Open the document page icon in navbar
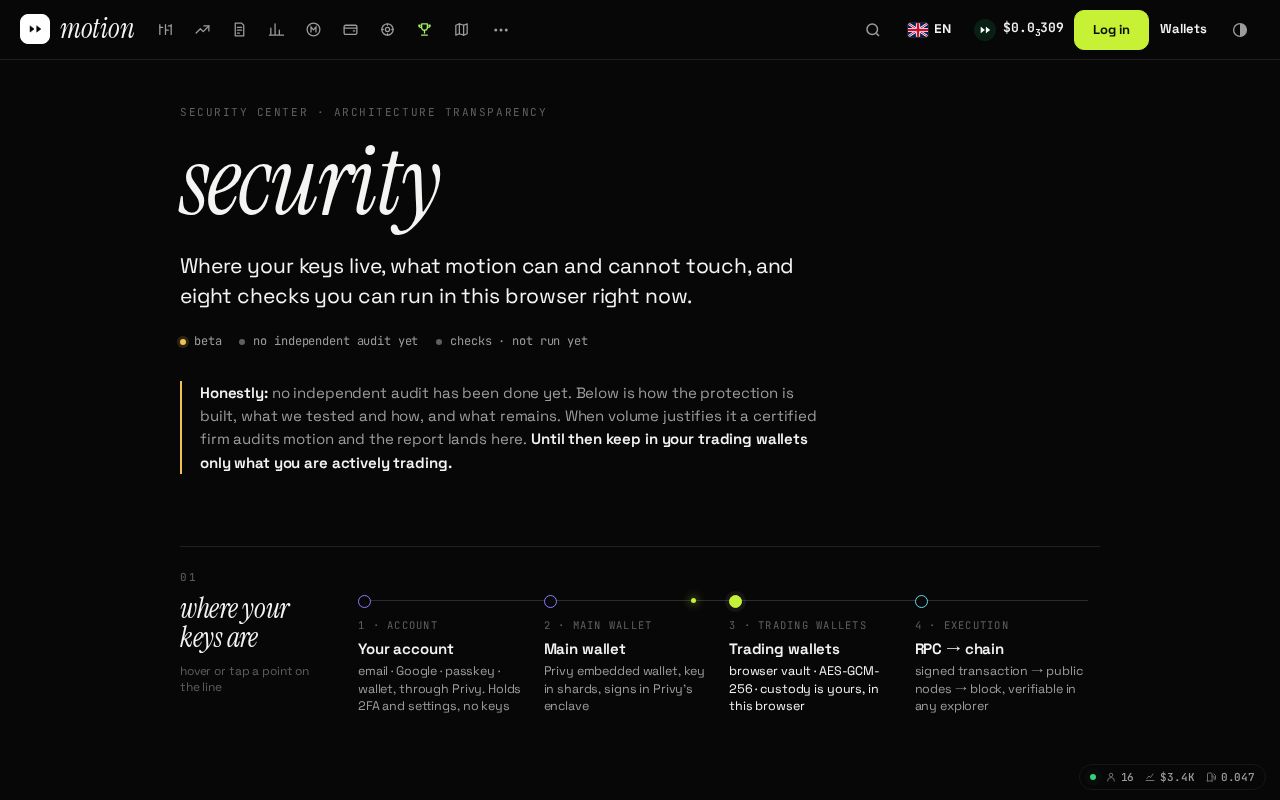 (x=240, y=30)
